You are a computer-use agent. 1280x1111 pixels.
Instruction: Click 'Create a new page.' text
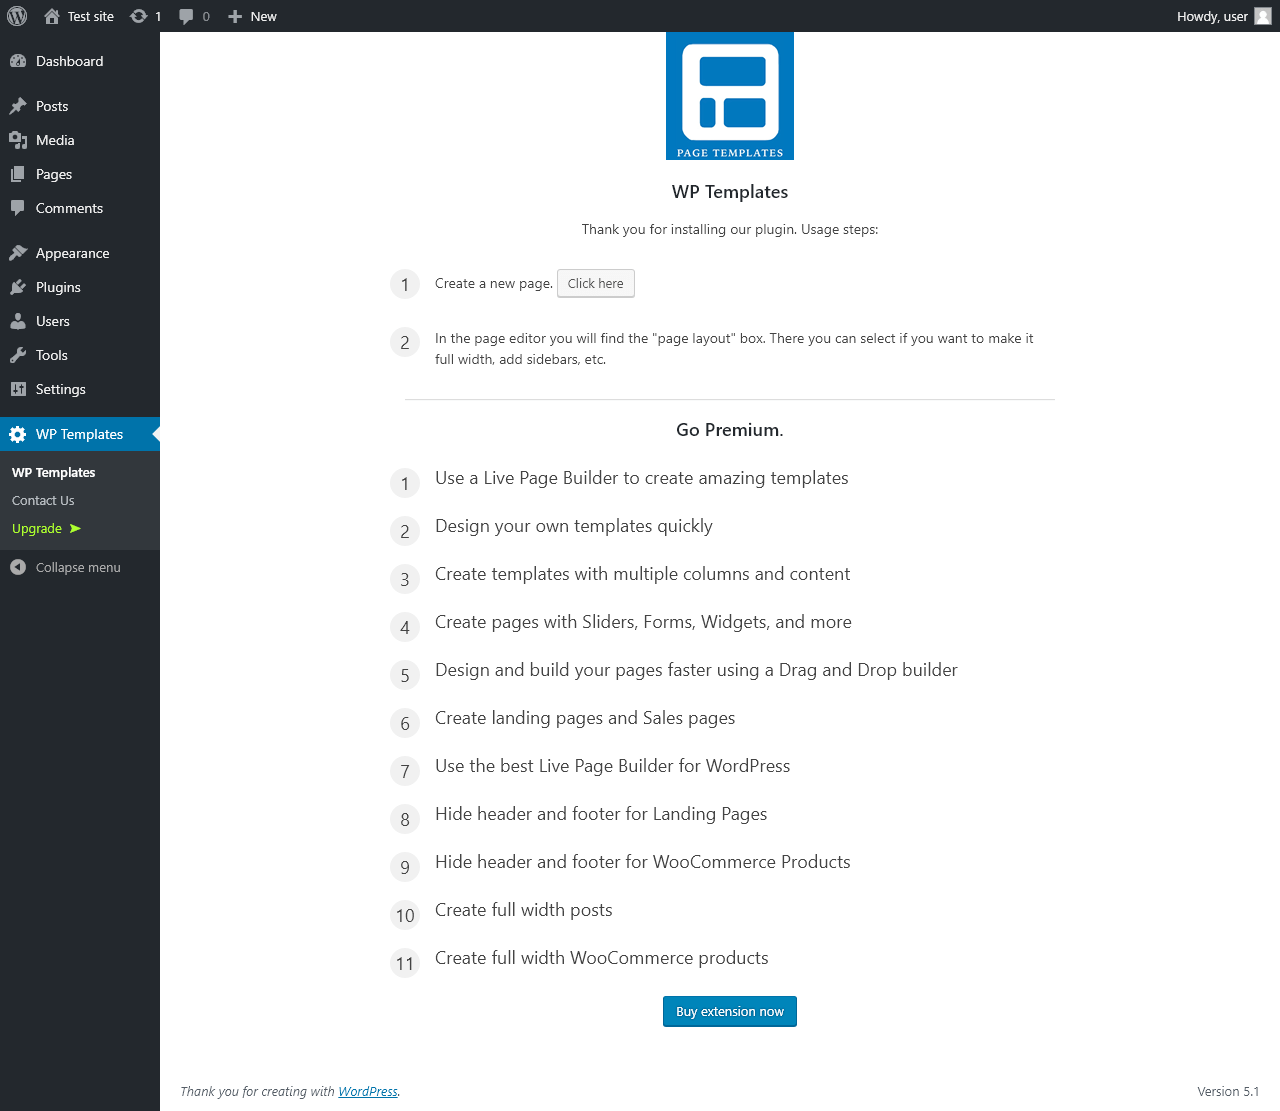coord(494,283)
